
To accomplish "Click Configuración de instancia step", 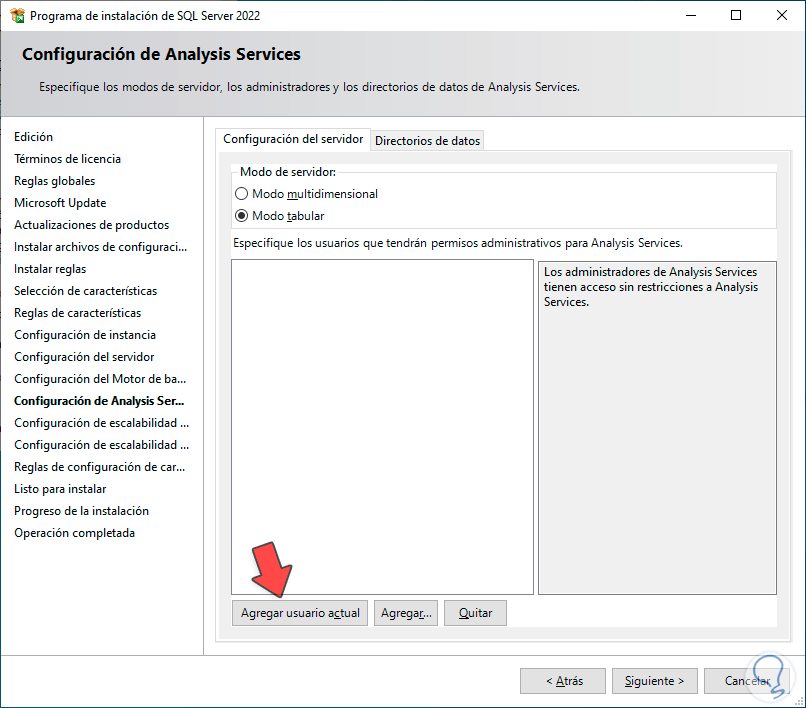I will point(85,335).
